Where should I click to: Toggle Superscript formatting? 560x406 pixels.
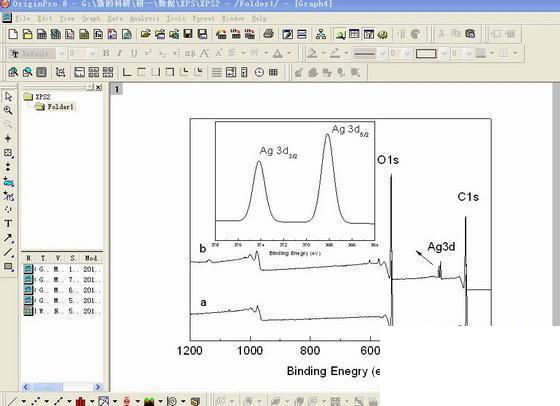click(148, 54)
